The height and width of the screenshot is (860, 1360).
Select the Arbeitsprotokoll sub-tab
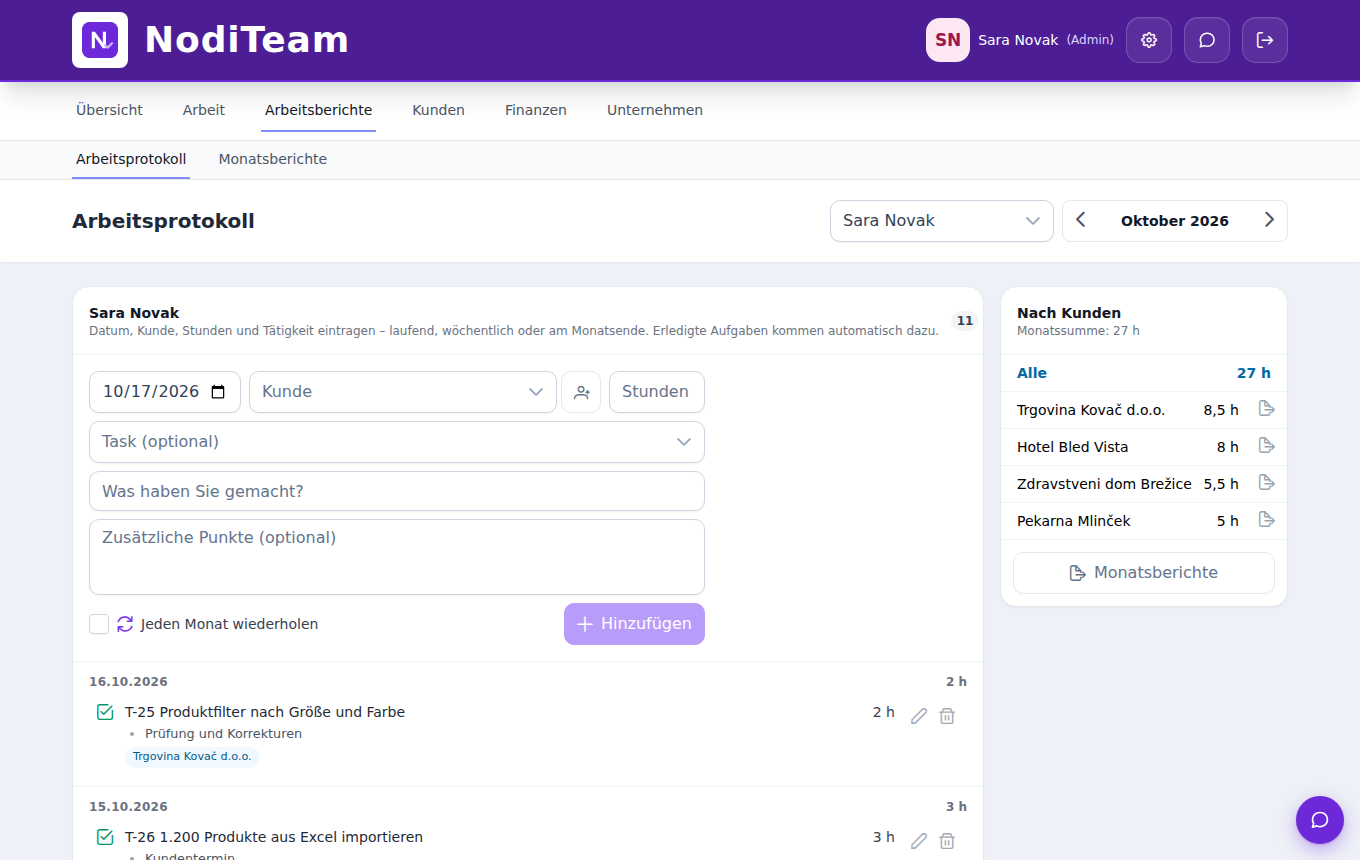point(131,159)
